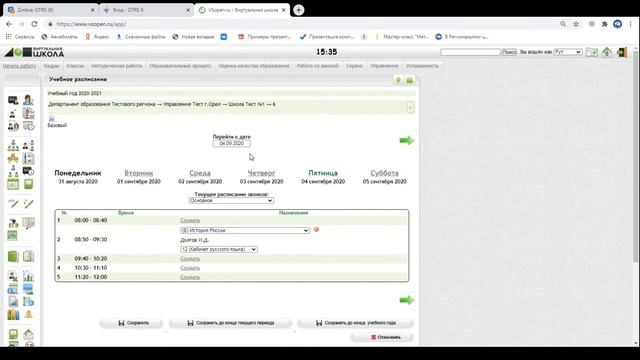640x360 pixels.
Task: Click the bar chart icon in sidebar
Action: click(28, 276)
